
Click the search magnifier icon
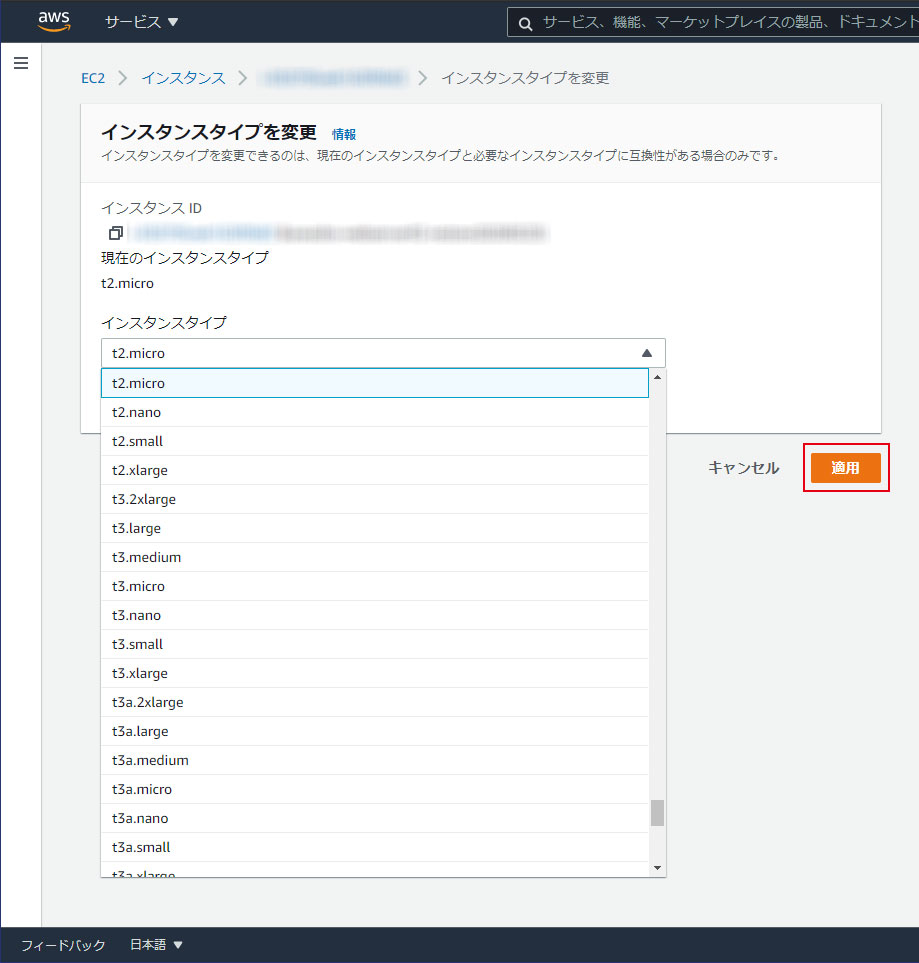click(525, 21)
